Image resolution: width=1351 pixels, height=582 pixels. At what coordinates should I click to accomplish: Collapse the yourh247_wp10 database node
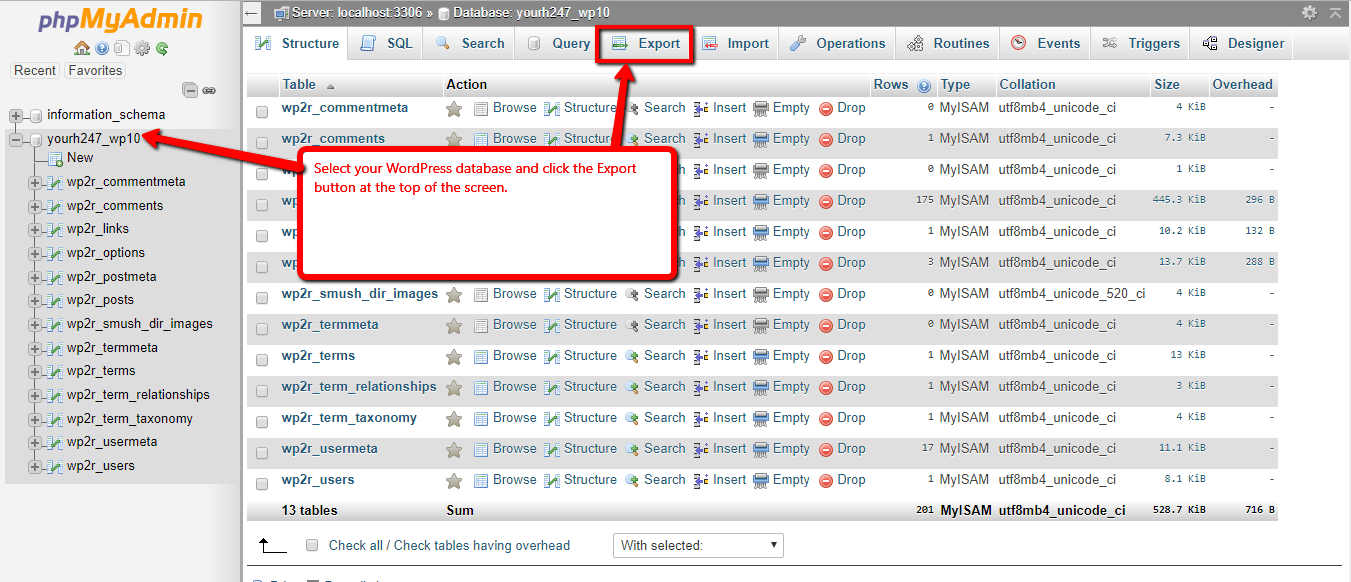tap(16, 140)
